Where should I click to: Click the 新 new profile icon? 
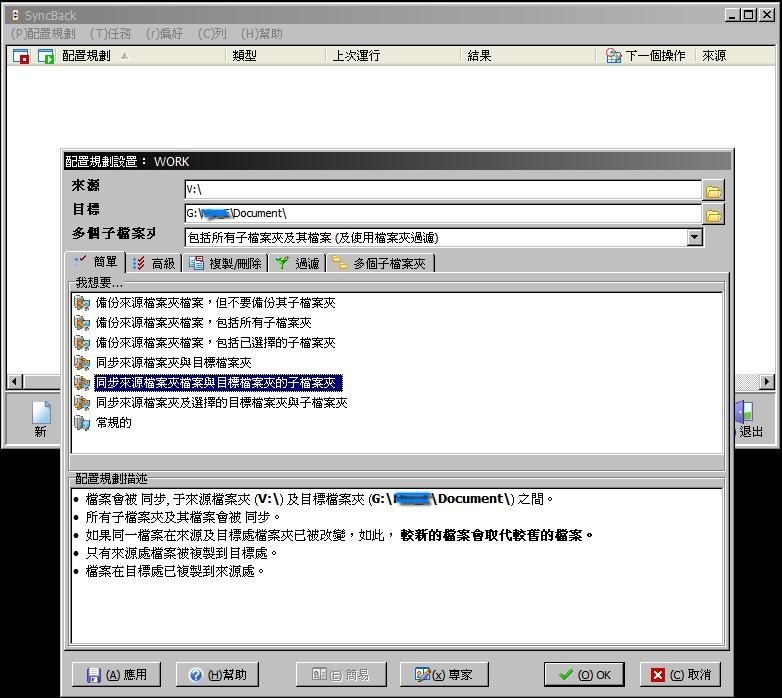pyautogui.click(x=41, y=412)
